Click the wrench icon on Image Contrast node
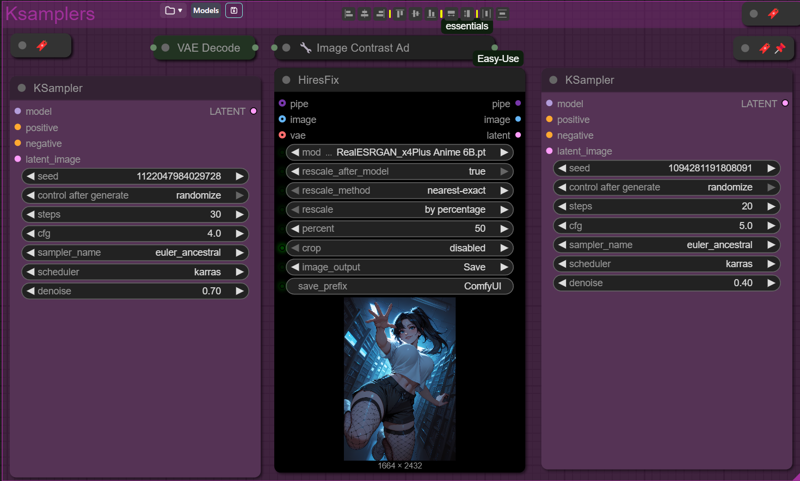The height and width of the screenshot is (481, 800). click(306, 47)
